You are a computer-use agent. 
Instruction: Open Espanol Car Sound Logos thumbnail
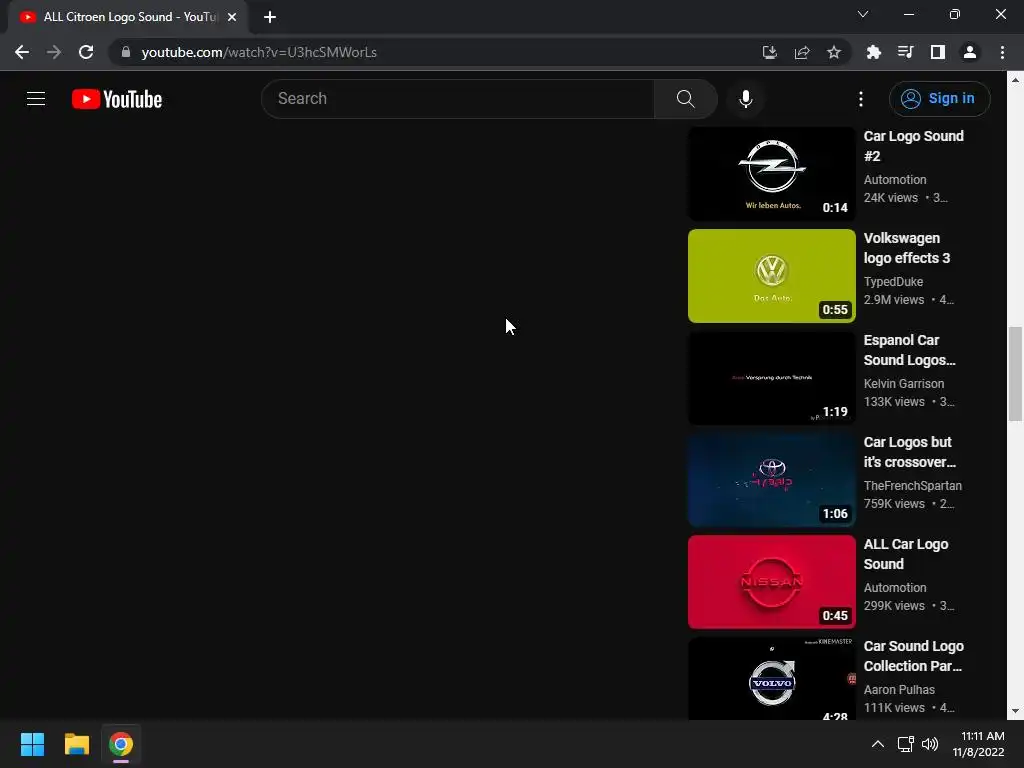pyautogui.click(x=771, y=378)
